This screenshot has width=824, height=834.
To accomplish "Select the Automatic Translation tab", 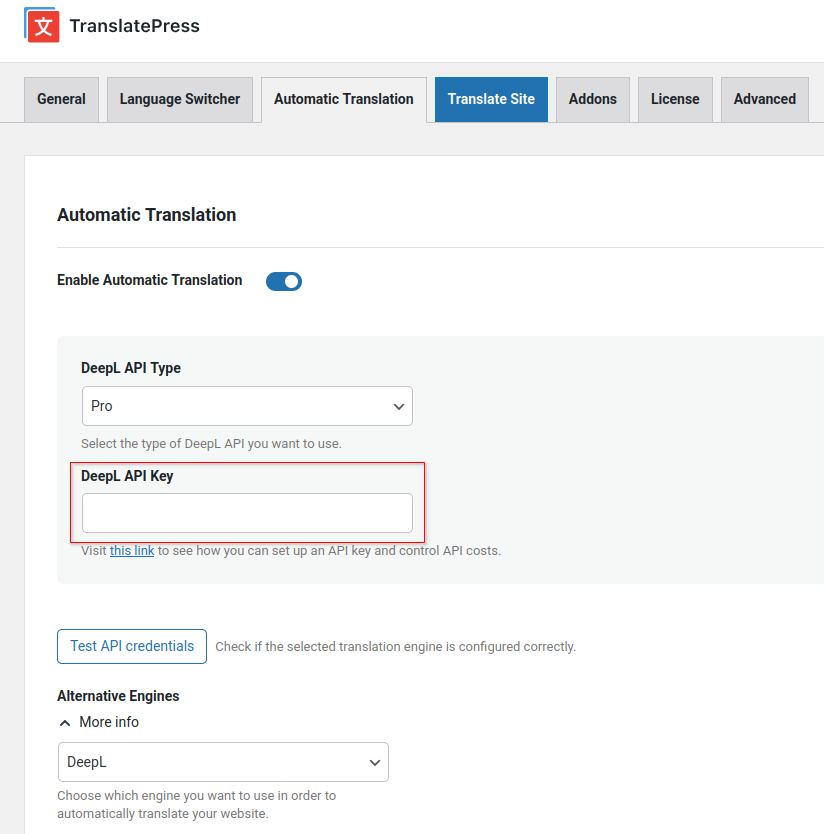I will (343, 99).
